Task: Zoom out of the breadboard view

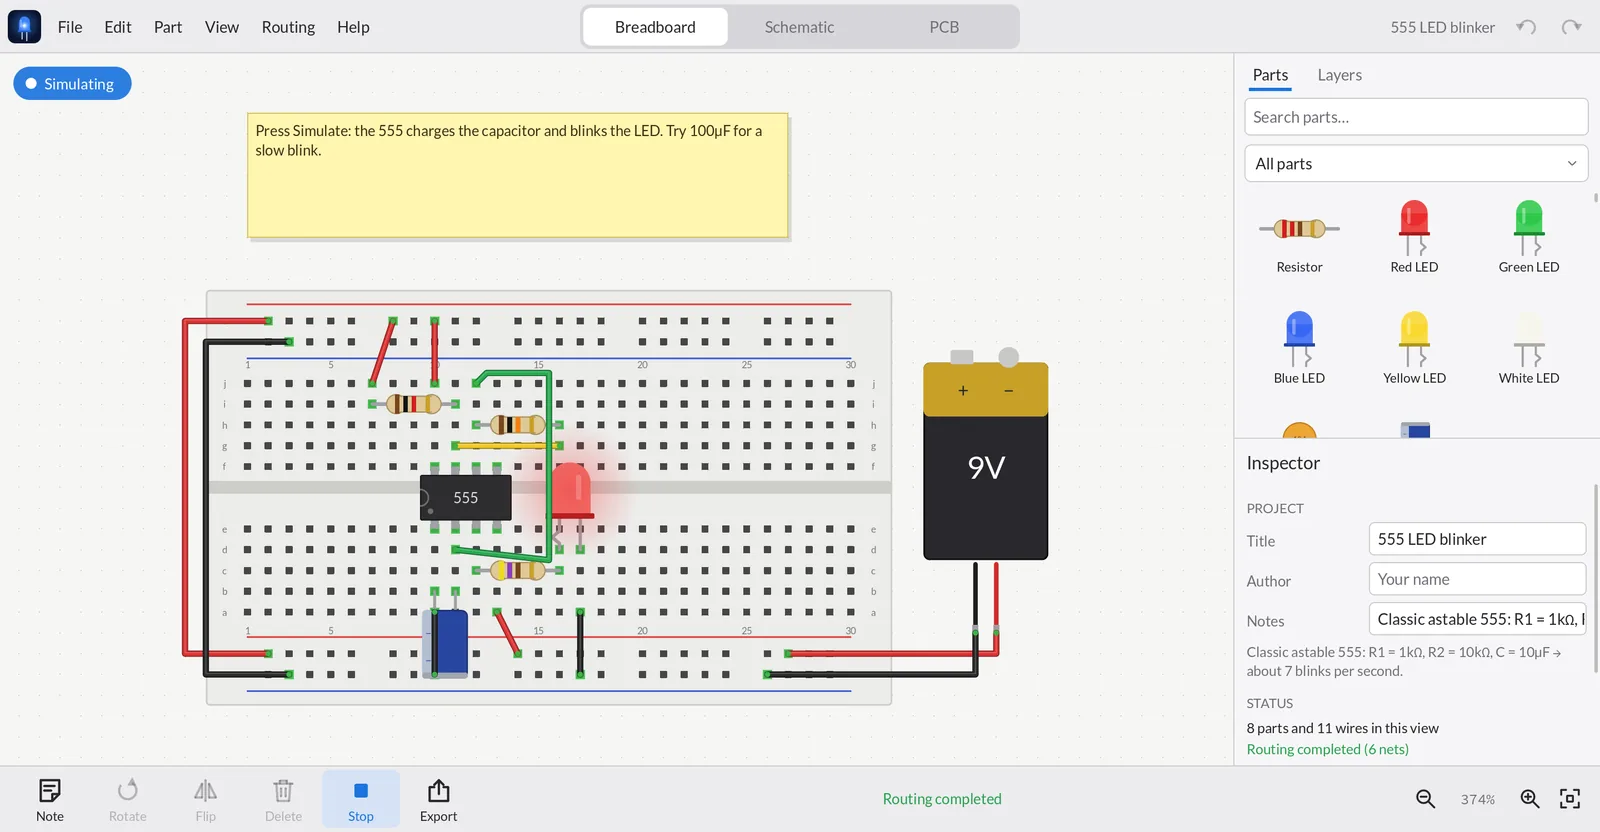Action: click(x=1425, y=799)
